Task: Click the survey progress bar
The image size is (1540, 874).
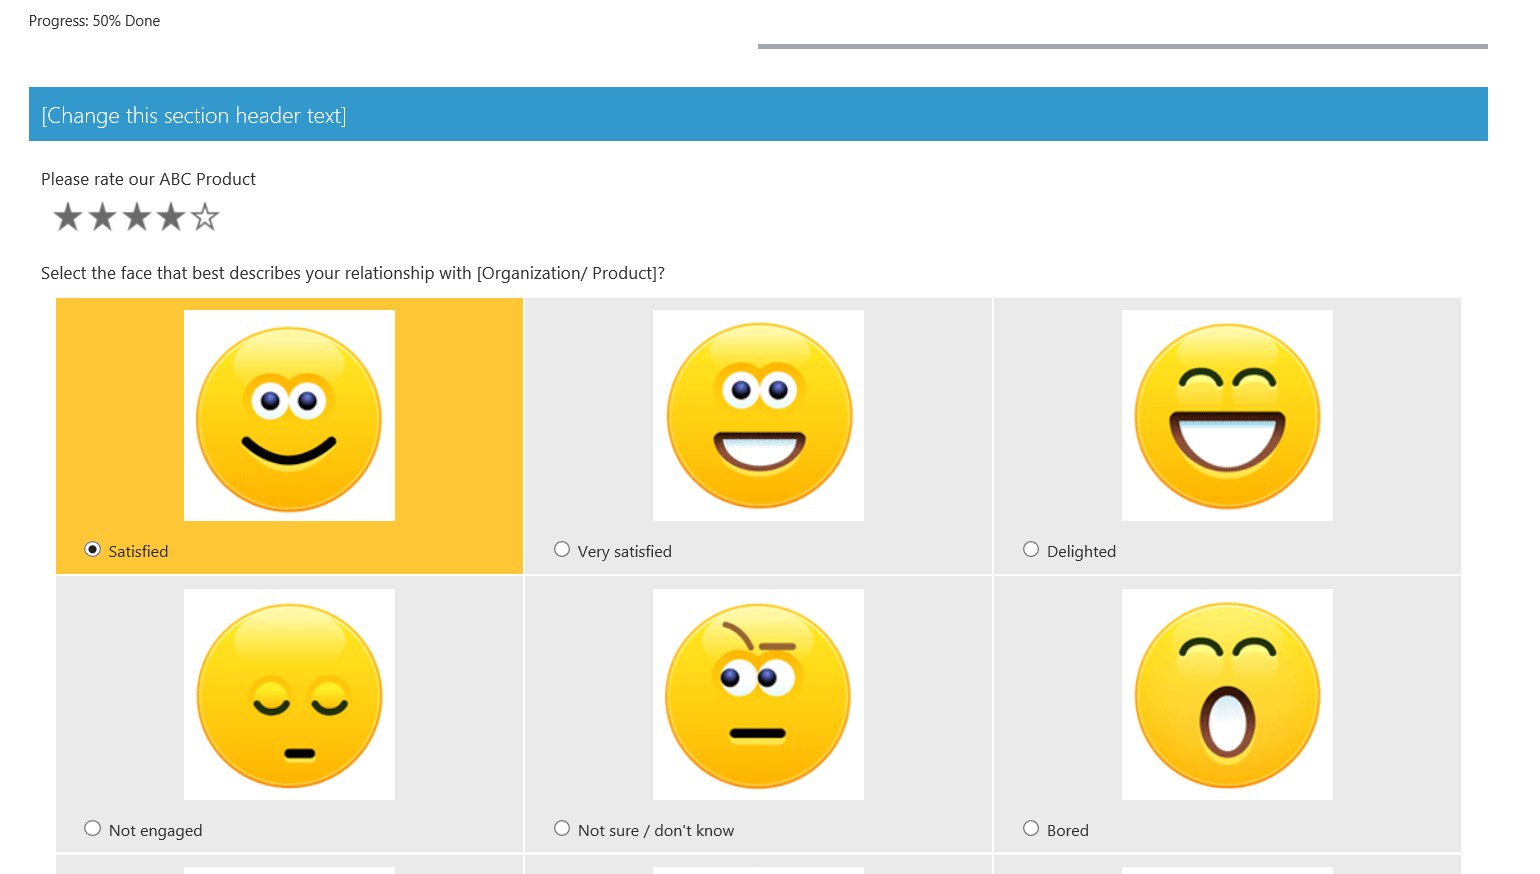Action: pyautogui.click(x=1122, y=46)
